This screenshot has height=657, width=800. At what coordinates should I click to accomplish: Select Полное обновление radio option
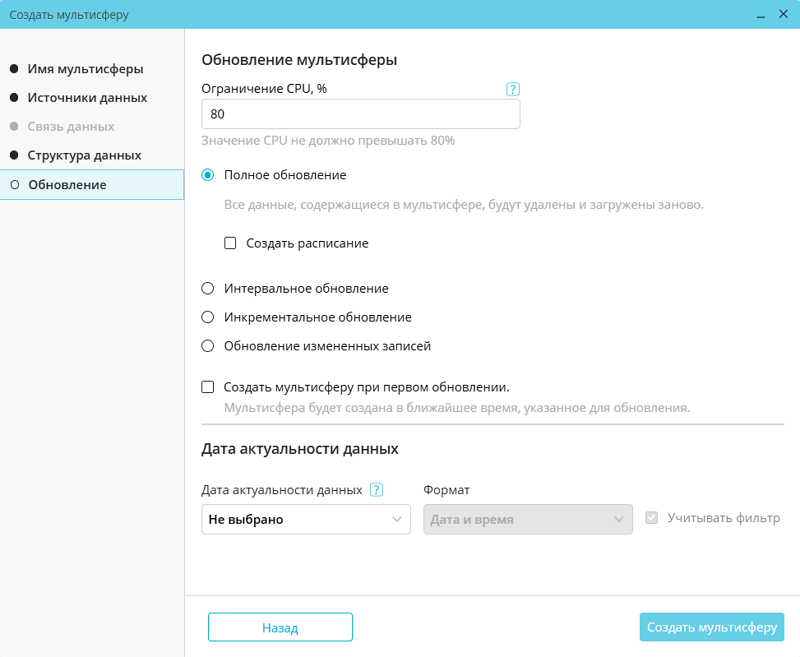pyautogui.click(x=208, y=175)
